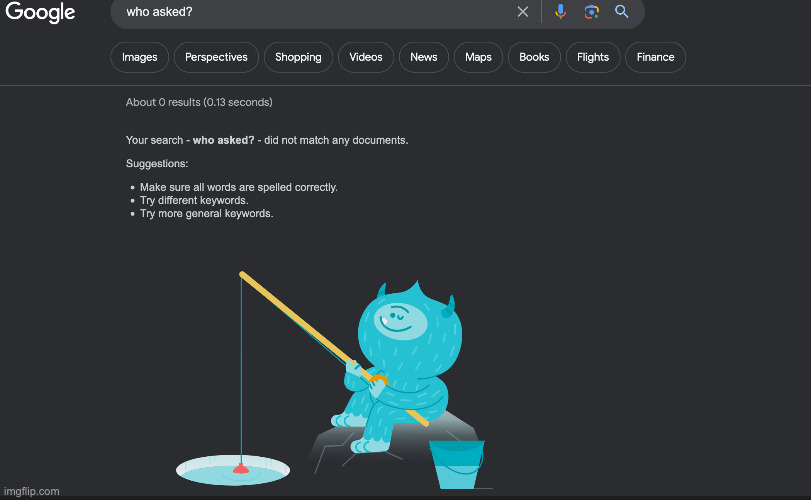811x500 pixels.
Task: Open Google Lens image search
Action: (x=591, y=12)
